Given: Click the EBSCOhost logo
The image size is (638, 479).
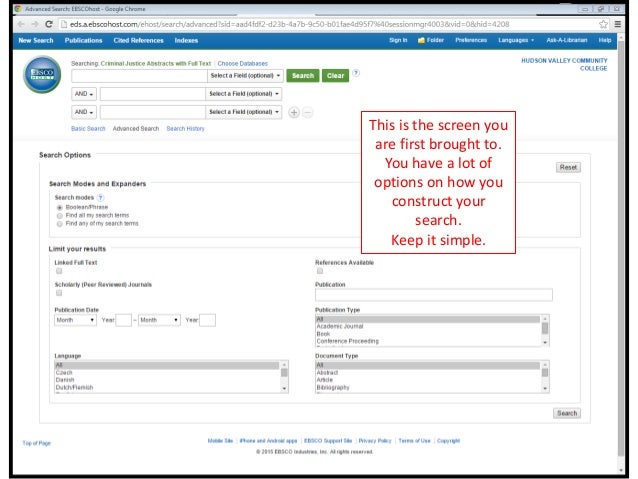Looking at the screenshot, I should tap(42, 74).
